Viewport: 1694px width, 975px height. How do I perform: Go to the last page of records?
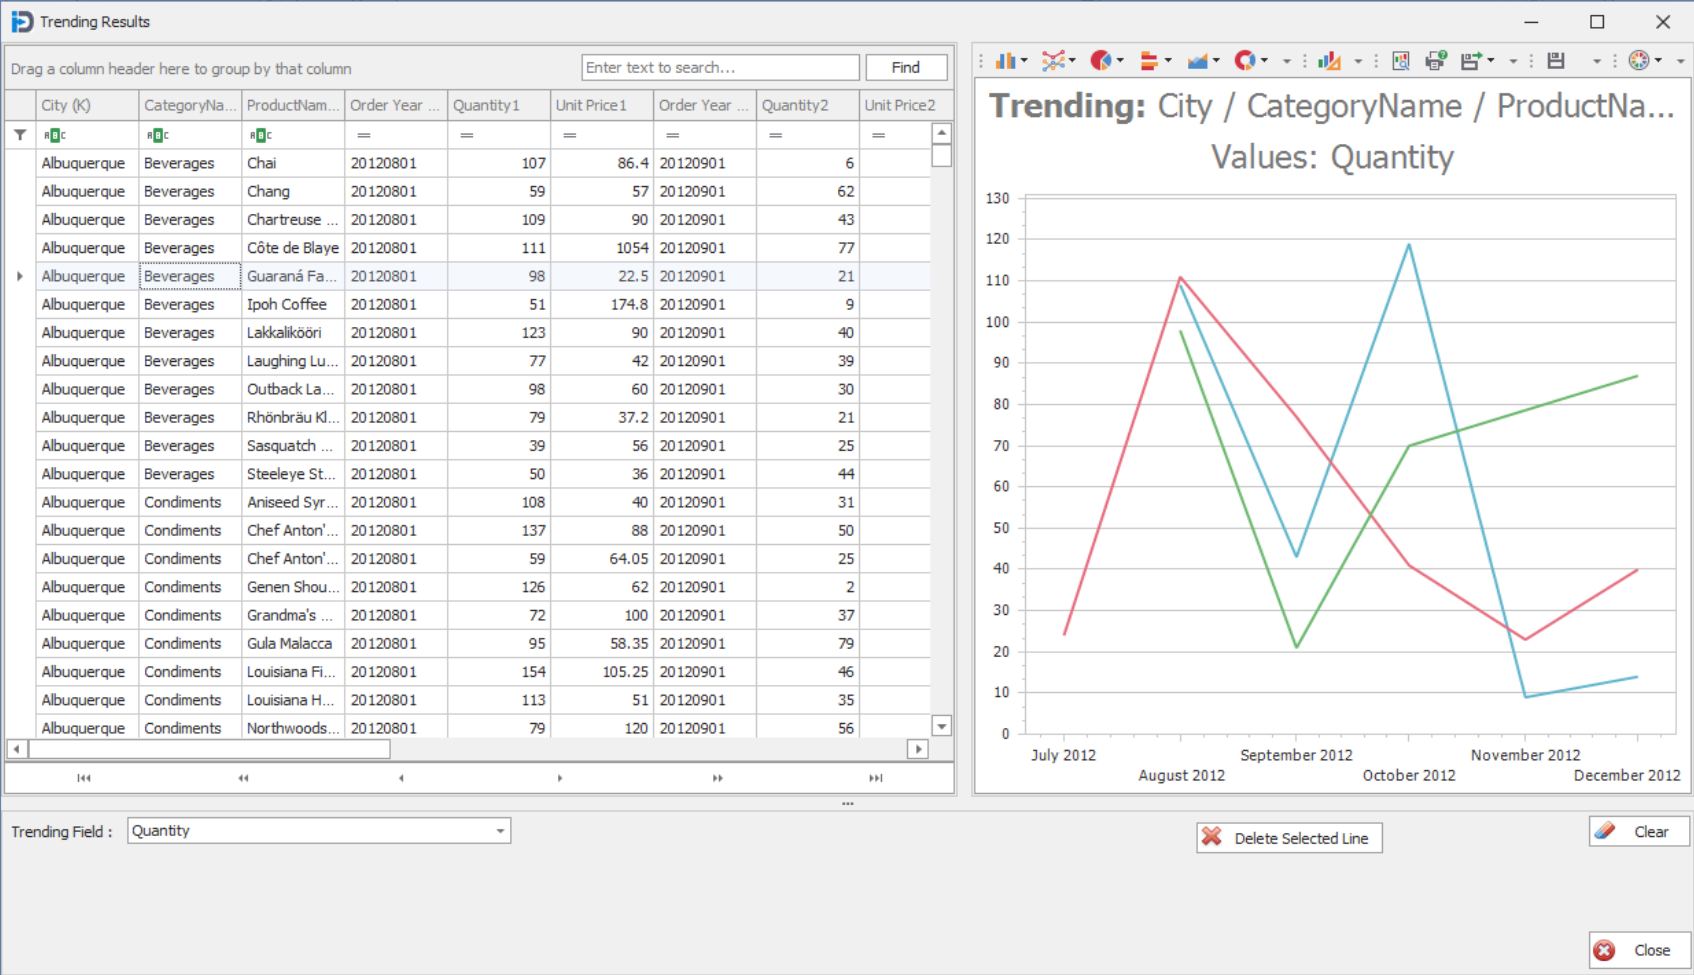[876, 778]
